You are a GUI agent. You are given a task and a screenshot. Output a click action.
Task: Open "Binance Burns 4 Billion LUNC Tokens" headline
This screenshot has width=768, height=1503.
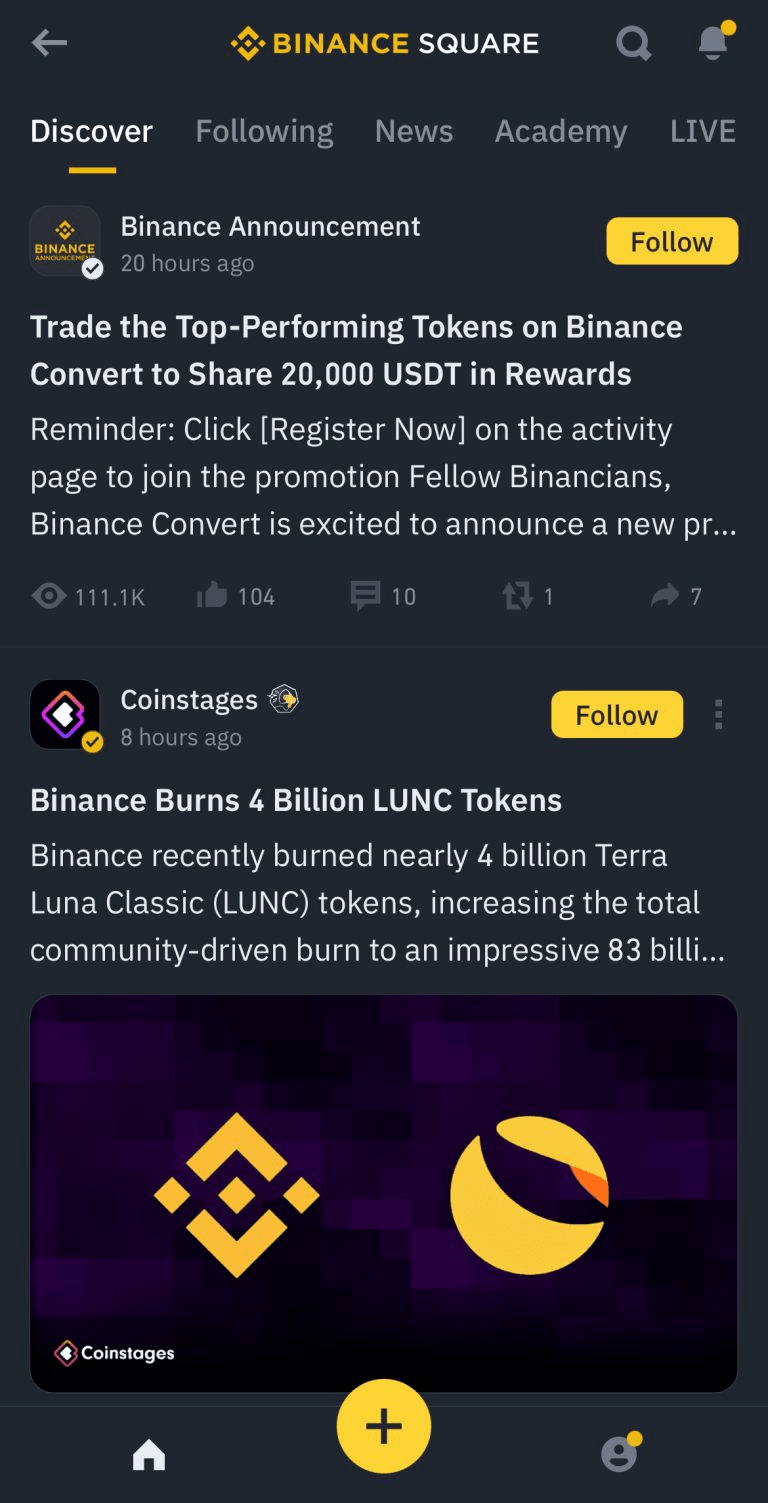click(x=296, y=800)
